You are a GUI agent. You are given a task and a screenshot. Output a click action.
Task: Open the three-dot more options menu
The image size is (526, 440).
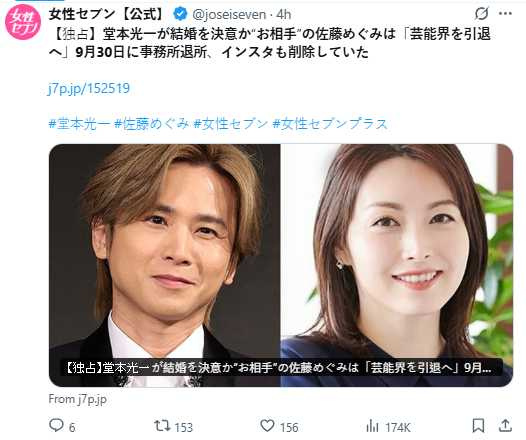(506, 14)
